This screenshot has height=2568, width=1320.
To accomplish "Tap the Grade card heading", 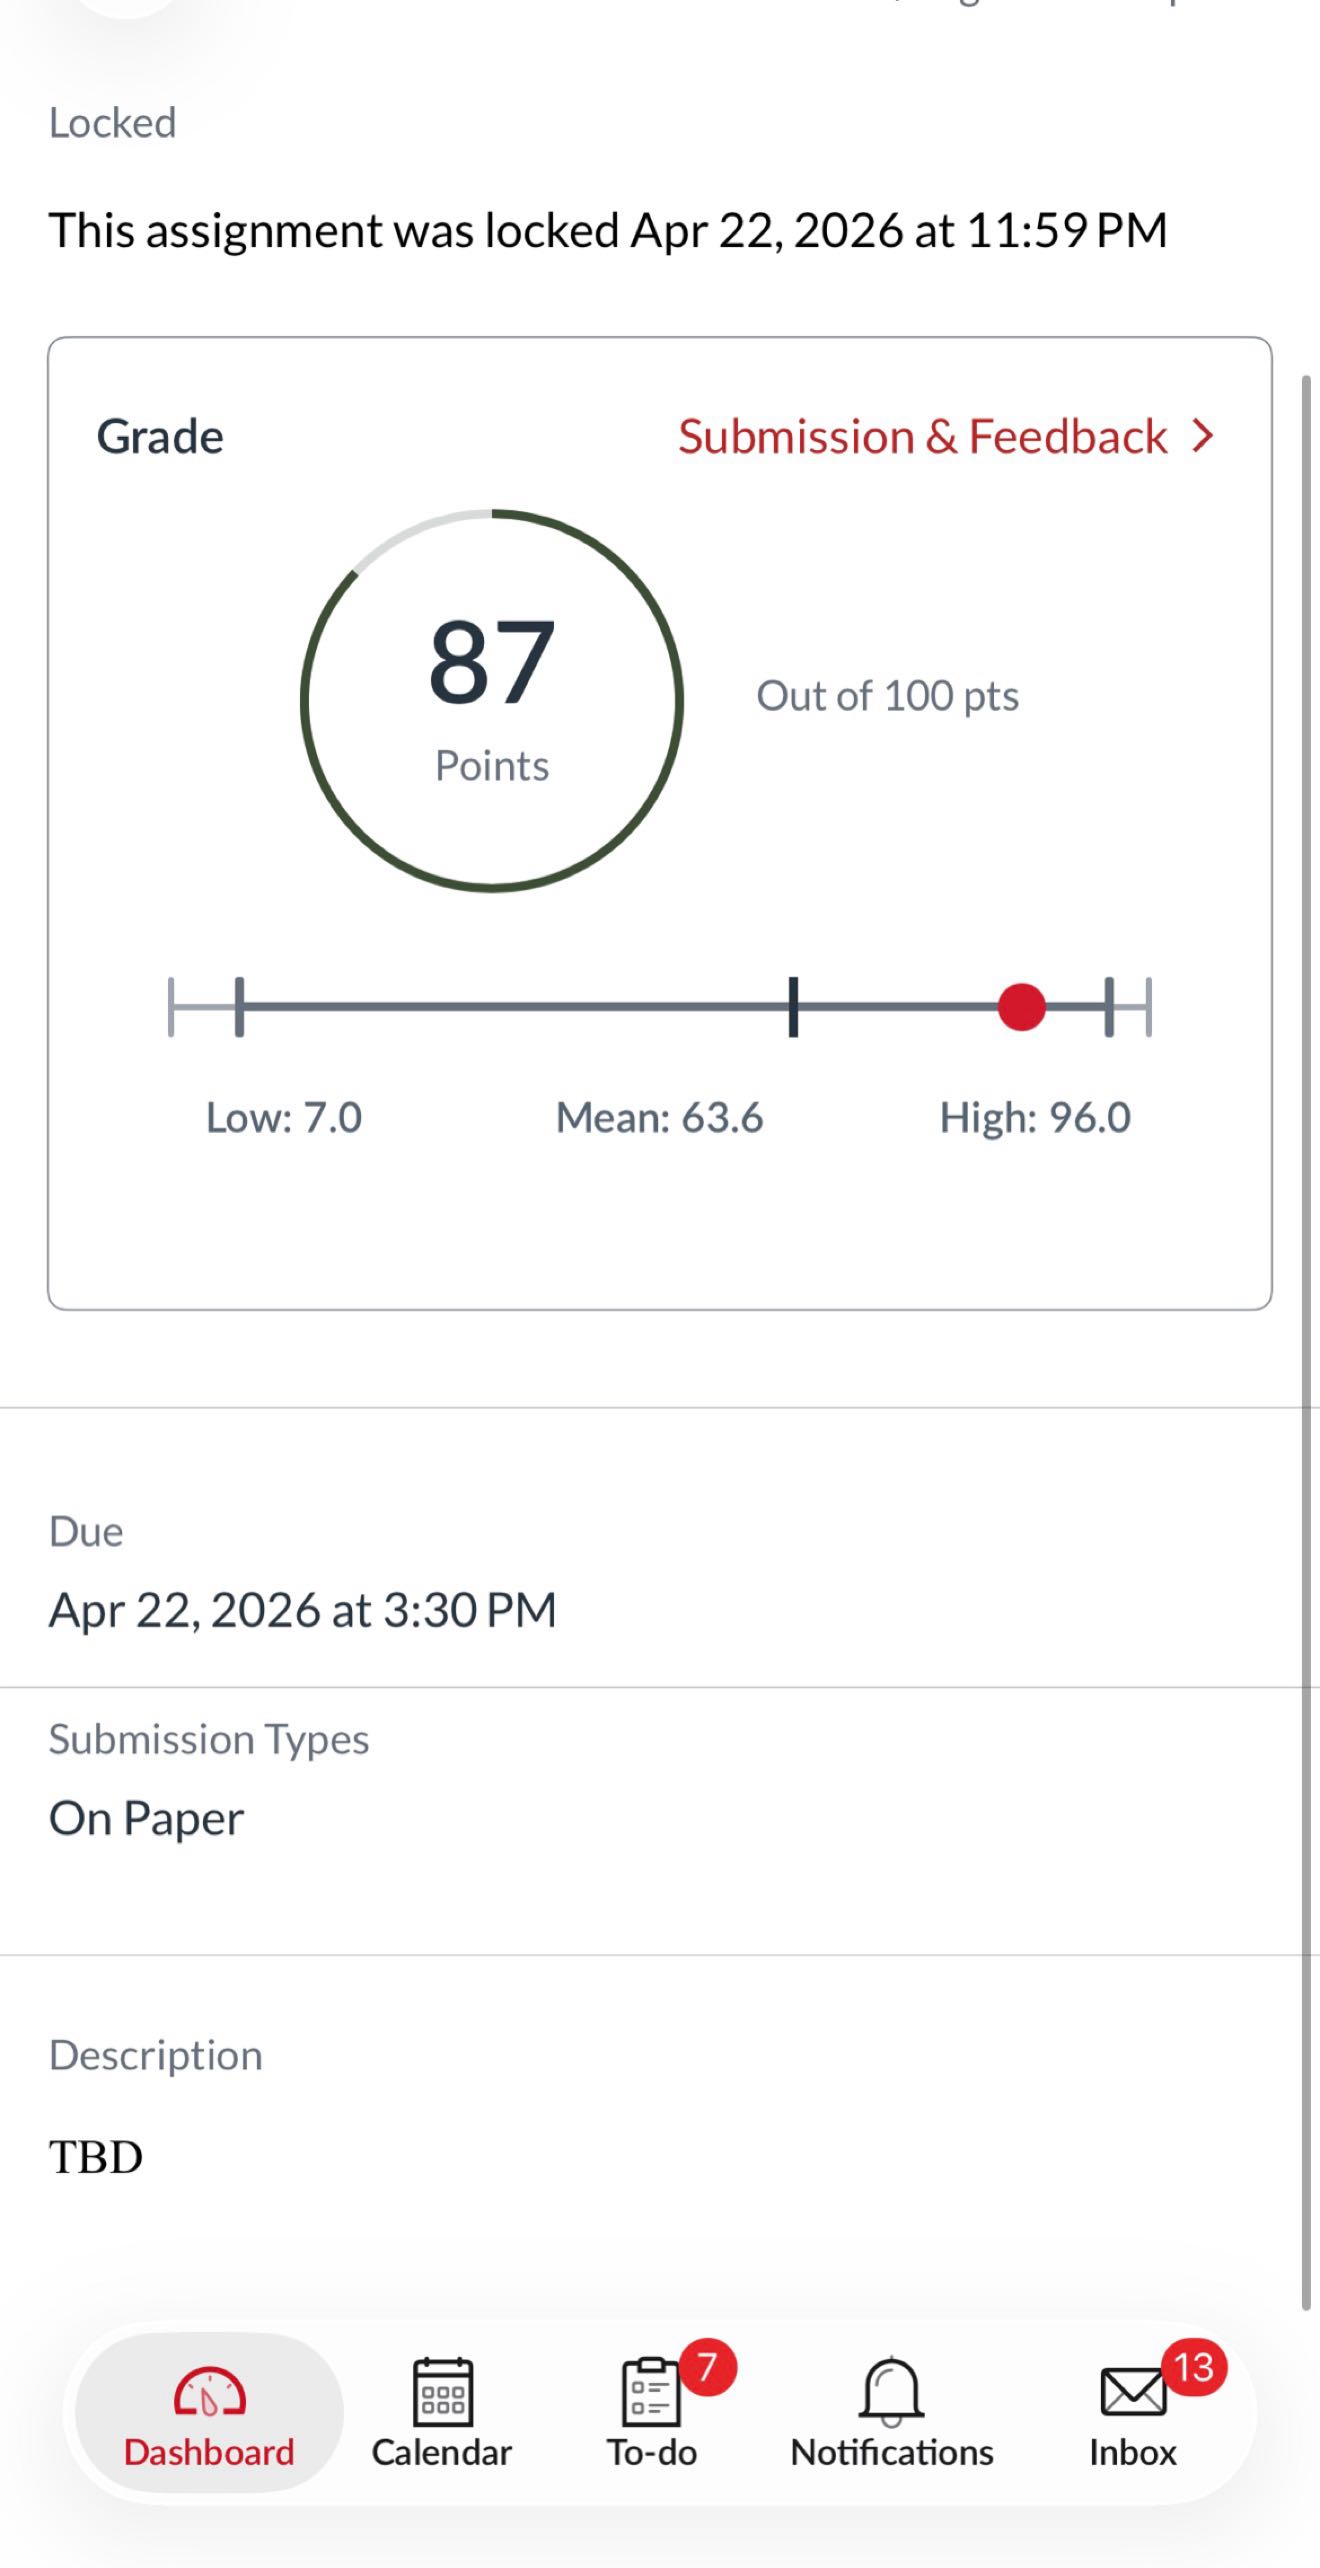I will coord(160,437).
